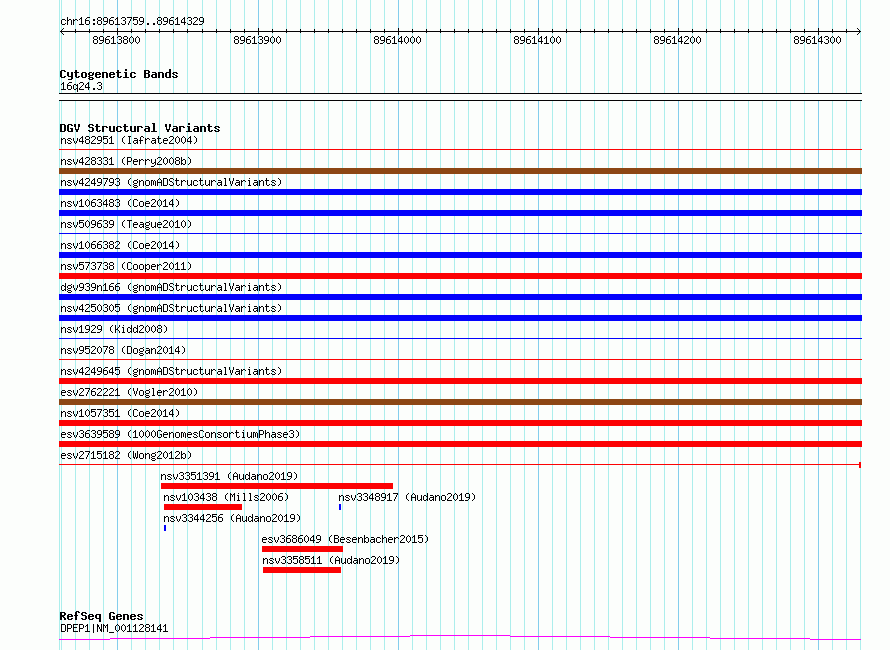Select the red bar of nsv3358511
The height and width of the screenshot is (650, 890).
pos(302,570)
